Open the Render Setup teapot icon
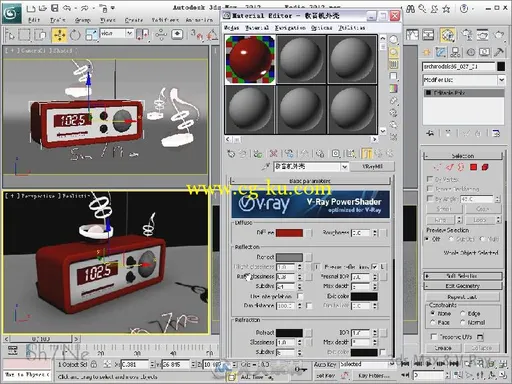Screen dimensions: 512x384 pos(467,35)
